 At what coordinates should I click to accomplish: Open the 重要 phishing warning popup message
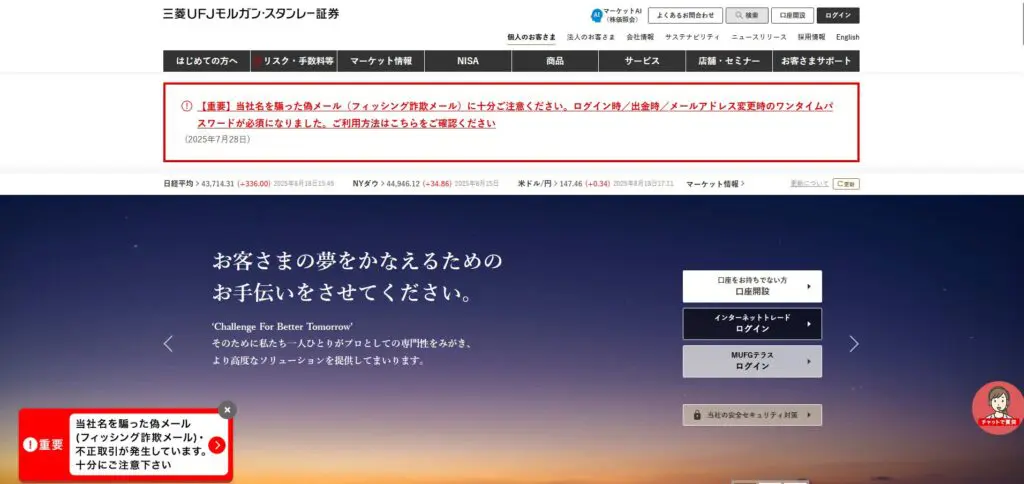[125, 445]
